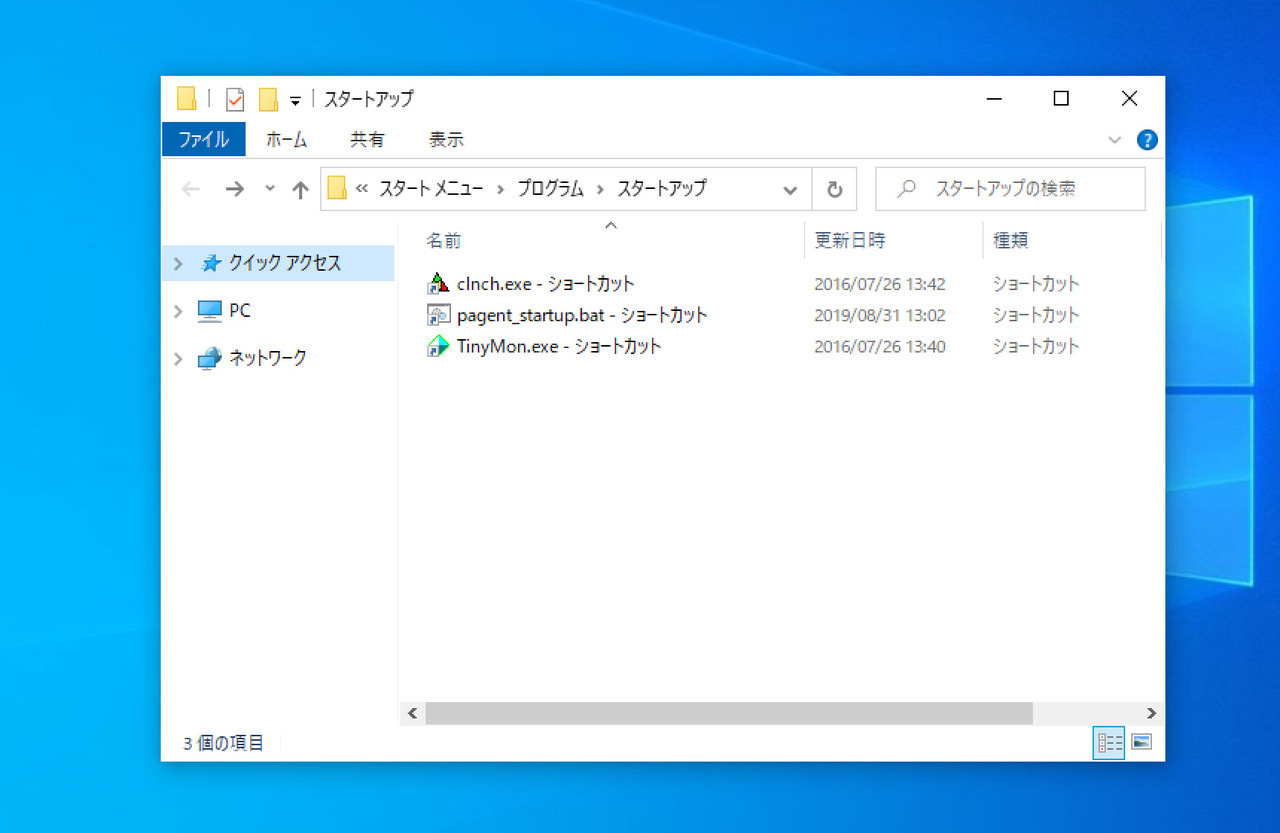The image size is (1280, 833).
Task: Switch to the 共有 ribbon tab
Action: coord(367,139)
